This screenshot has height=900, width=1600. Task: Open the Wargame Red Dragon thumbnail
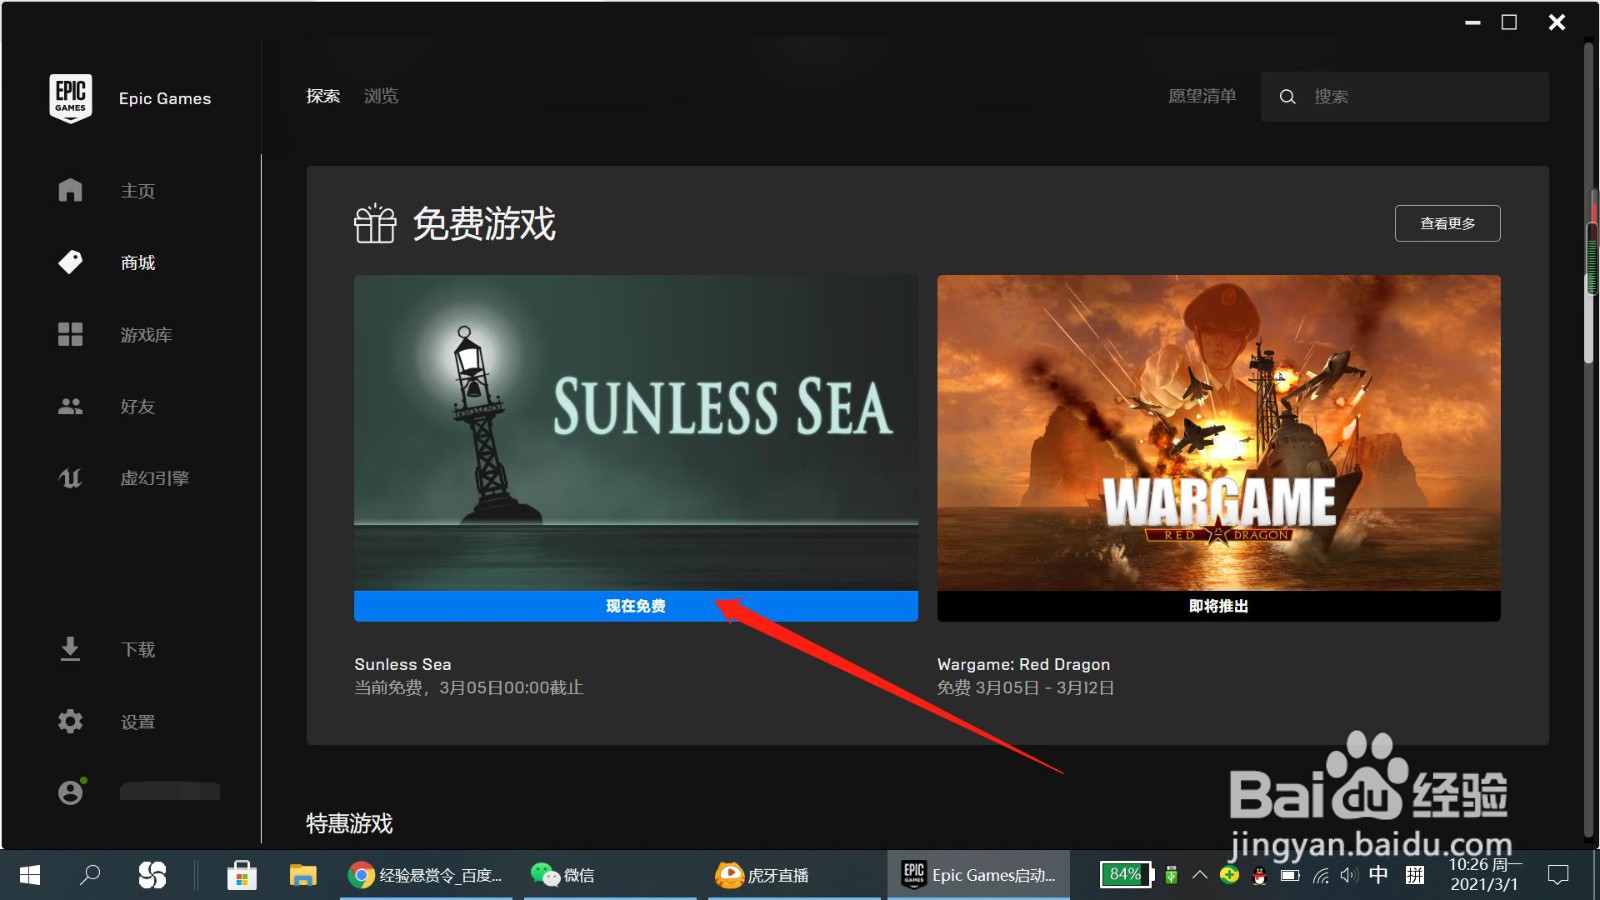click(1219, 433)
